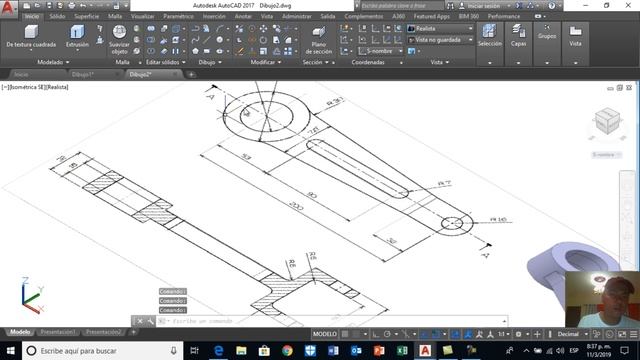This screenshot has height=360, width=640.
Task: Click the Windows search box in the taskbar
Action: pyautogui.click(x=102, y=351)
